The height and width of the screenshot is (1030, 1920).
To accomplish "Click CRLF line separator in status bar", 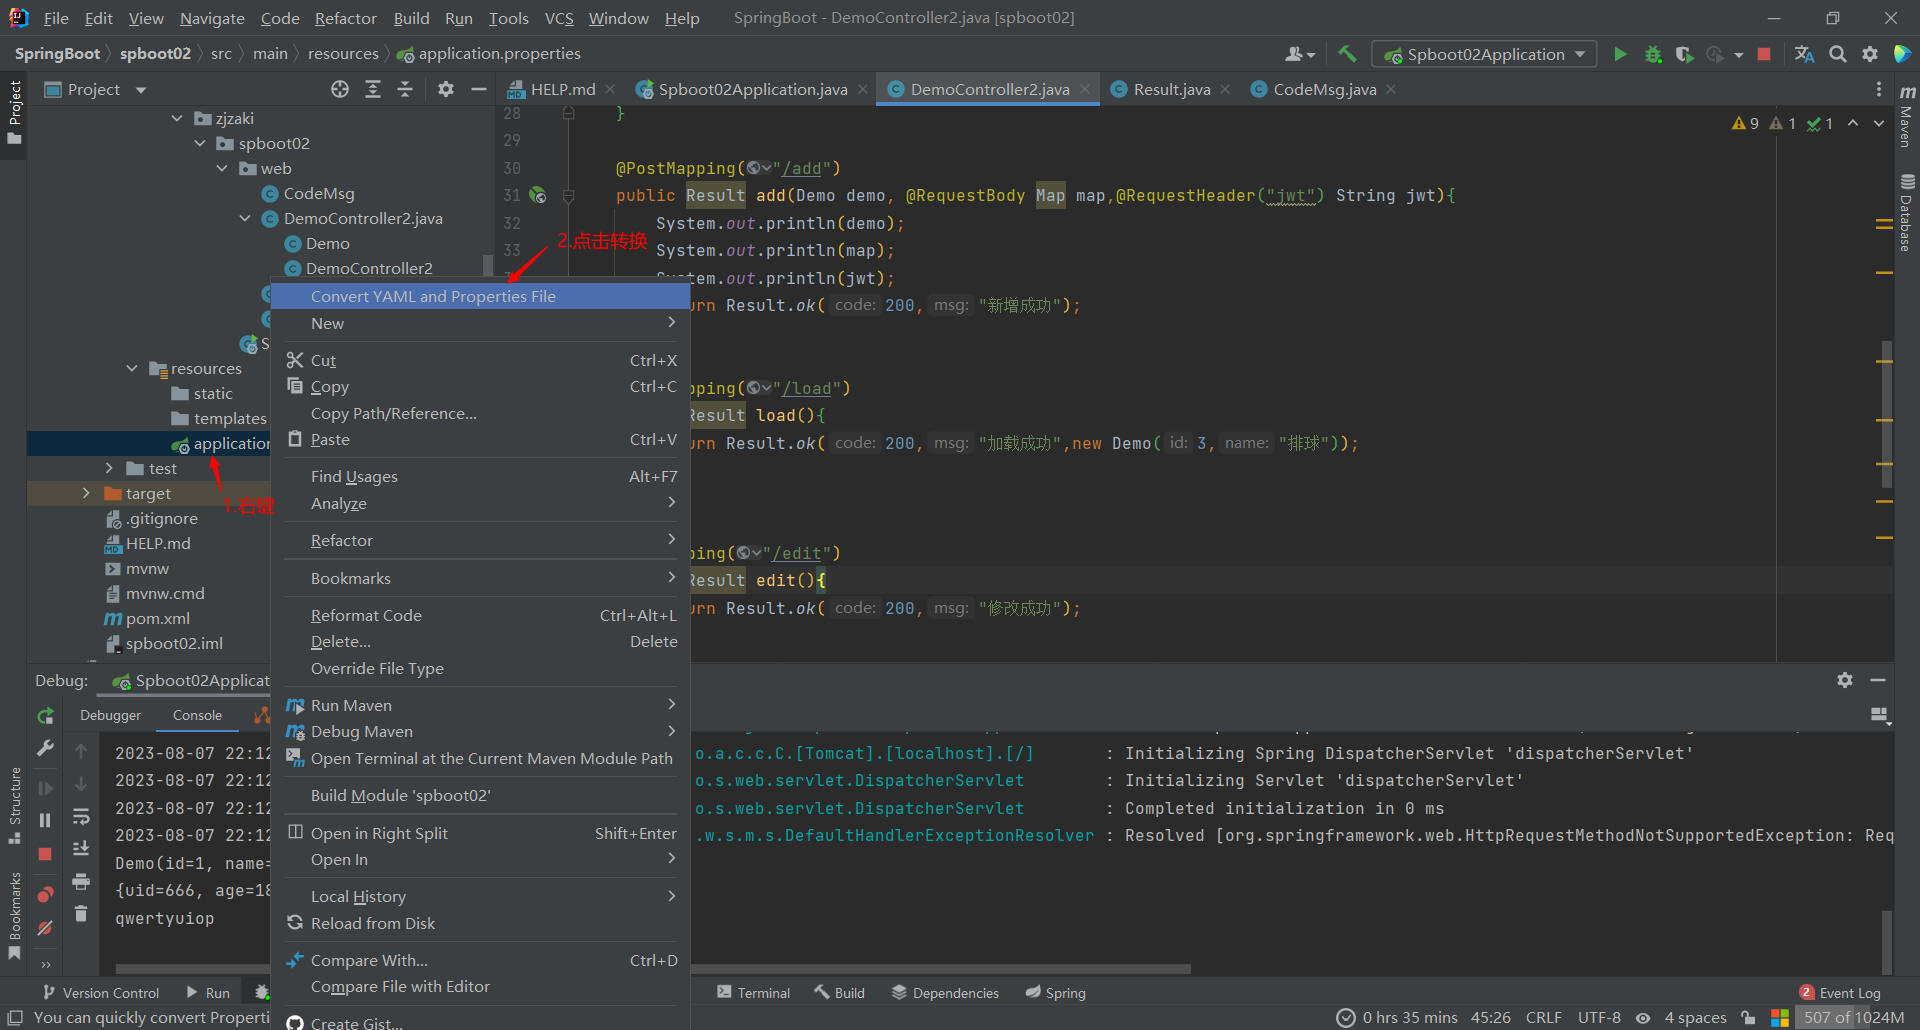I will [x=1543, y=1017].
